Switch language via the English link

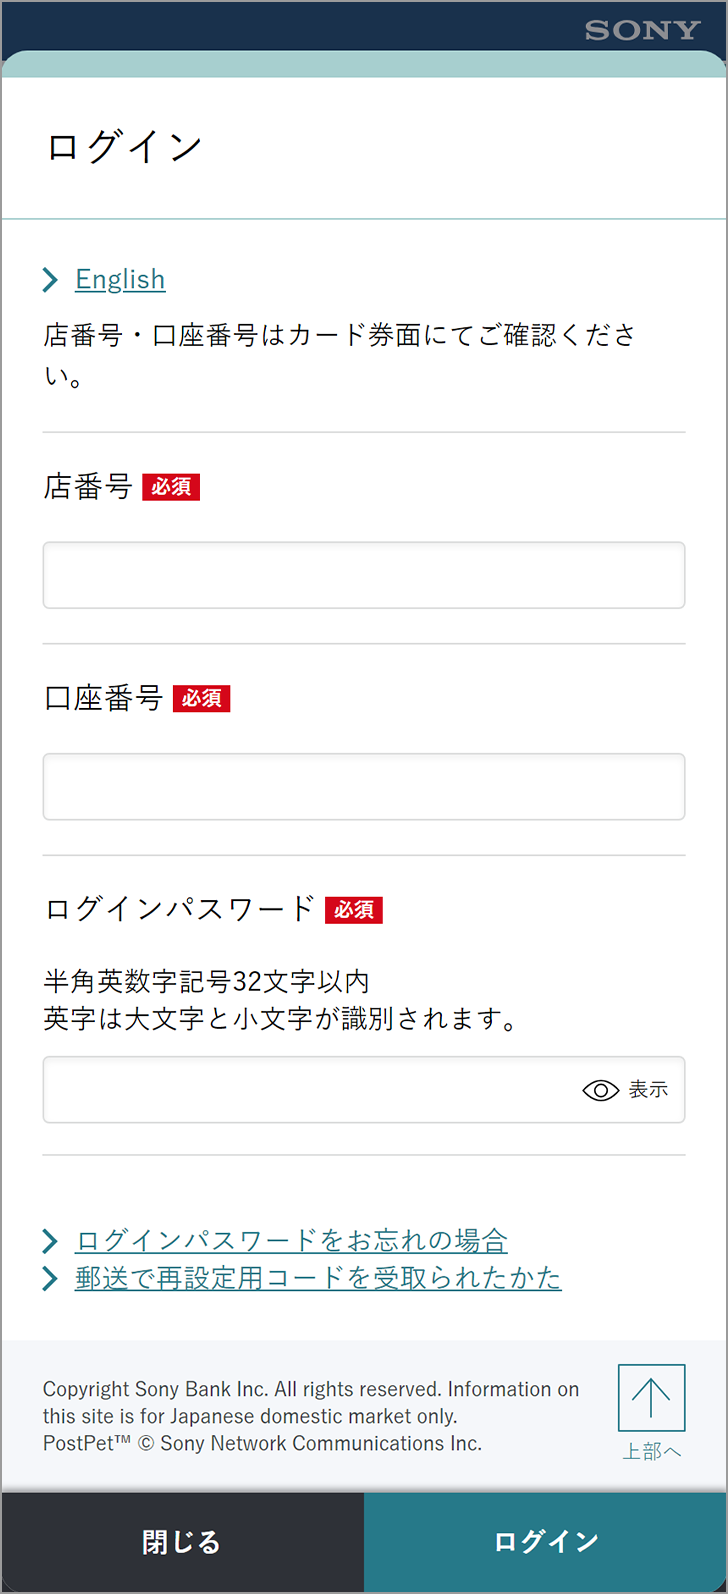point(120,279)
